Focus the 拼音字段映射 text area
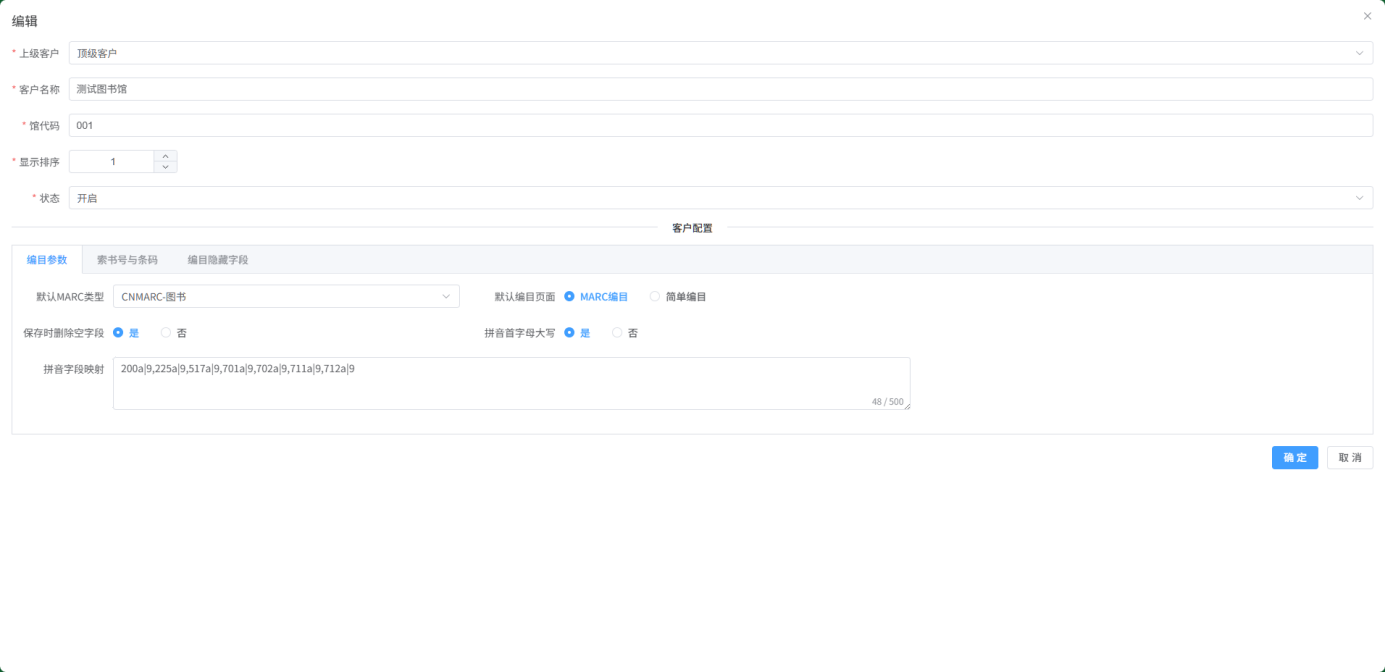Image resolution: width=1385 pixels, height=672 pixels. 512,383
